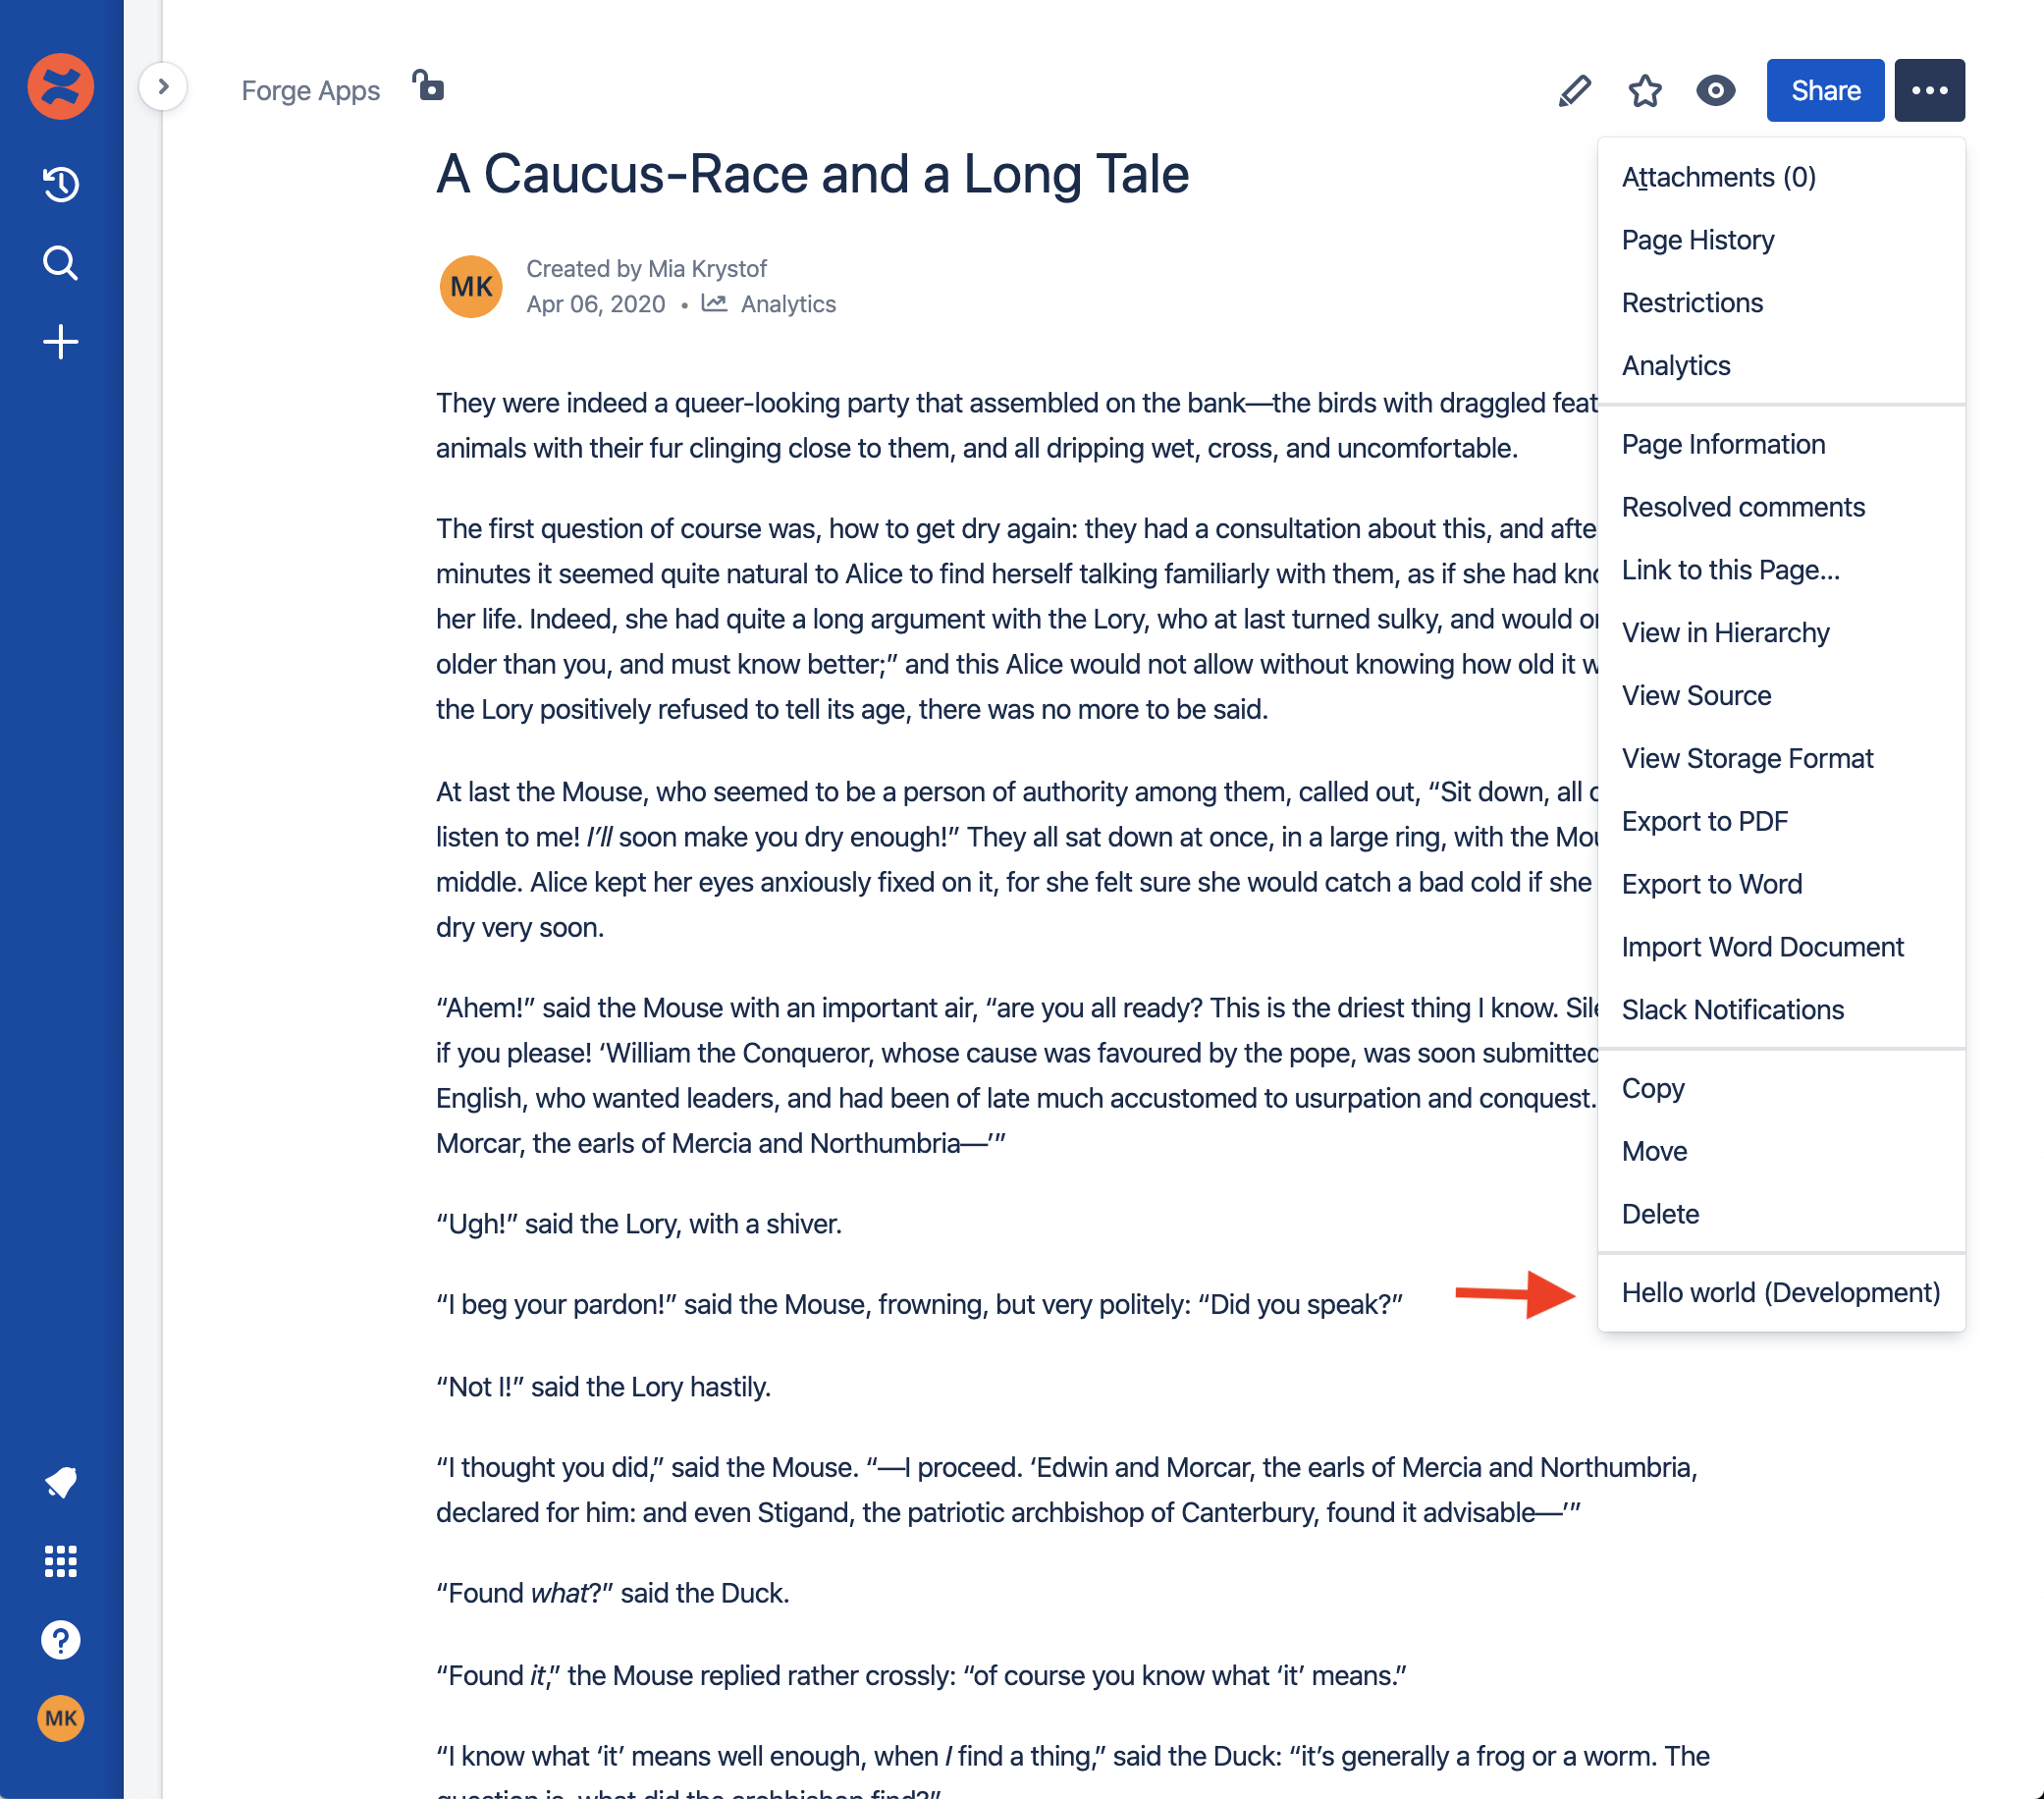The width and height of the screenshot is (2044, 1799).
Task: Click the Share button
Action: click(1825, 90)
